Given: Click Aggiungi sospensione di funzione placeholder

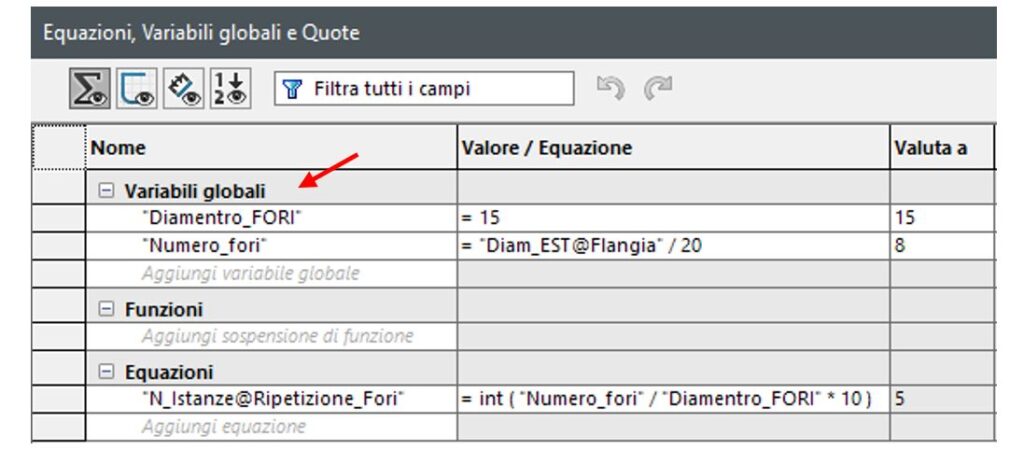Looking at the screenshot, I should click(x=277, y=336).
